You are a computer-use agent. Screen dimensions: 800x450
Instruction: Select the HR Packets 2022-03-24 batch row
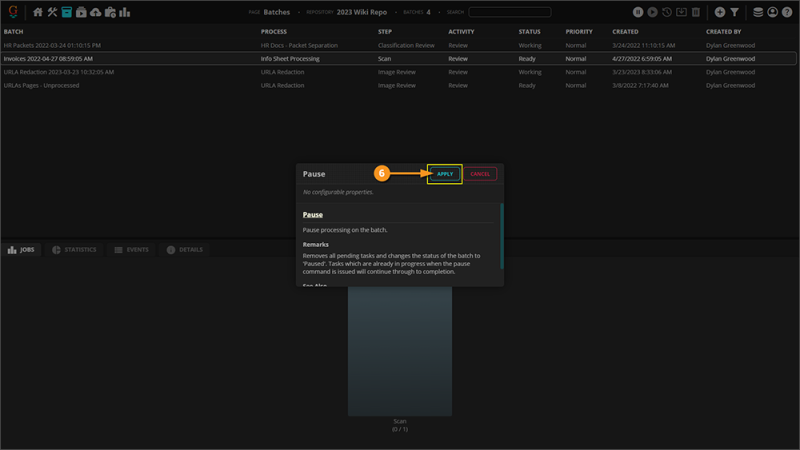[x=52, y=45]
